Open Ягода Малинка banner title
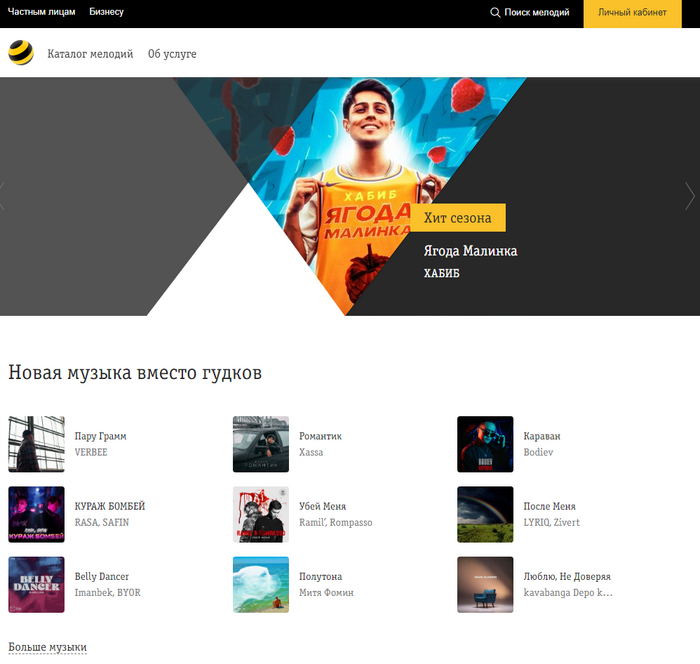 point(471,251)
